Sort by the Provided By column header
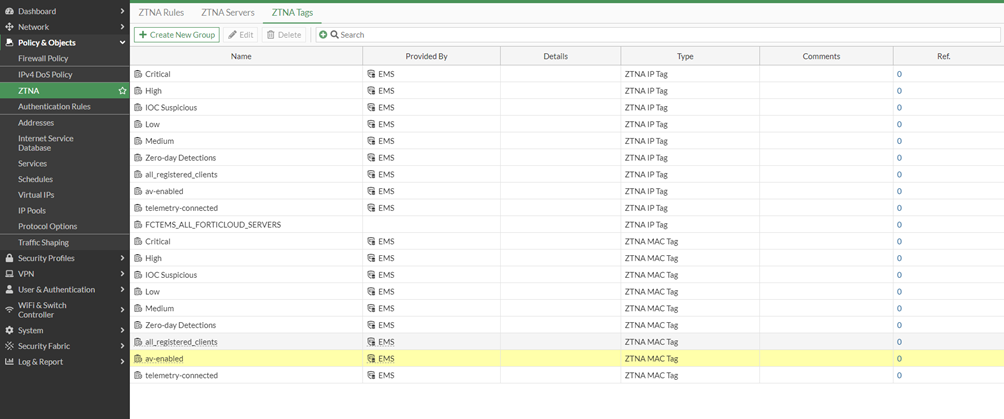The height and width of the screenshot is (419, 1004). click(432, 56)
